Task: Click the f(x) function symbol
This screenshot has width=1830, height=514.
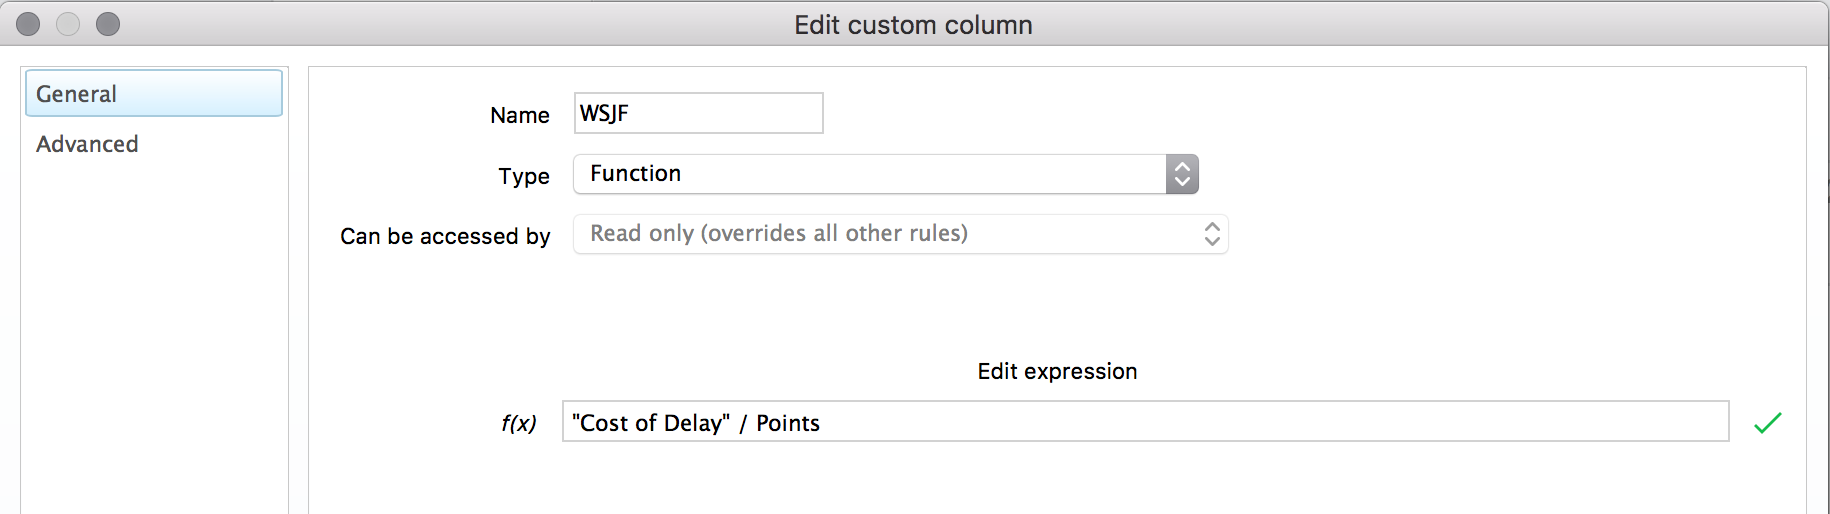Action: pos(518,423)
